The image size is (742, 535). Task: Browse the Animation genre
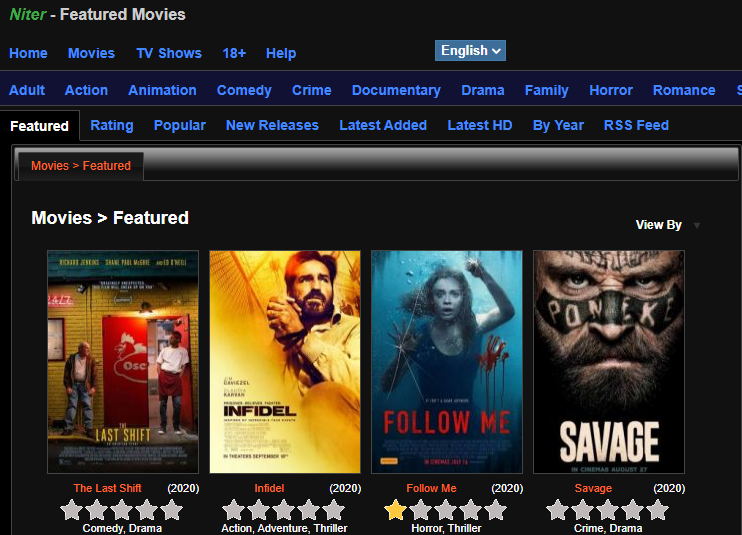[162, 90]
